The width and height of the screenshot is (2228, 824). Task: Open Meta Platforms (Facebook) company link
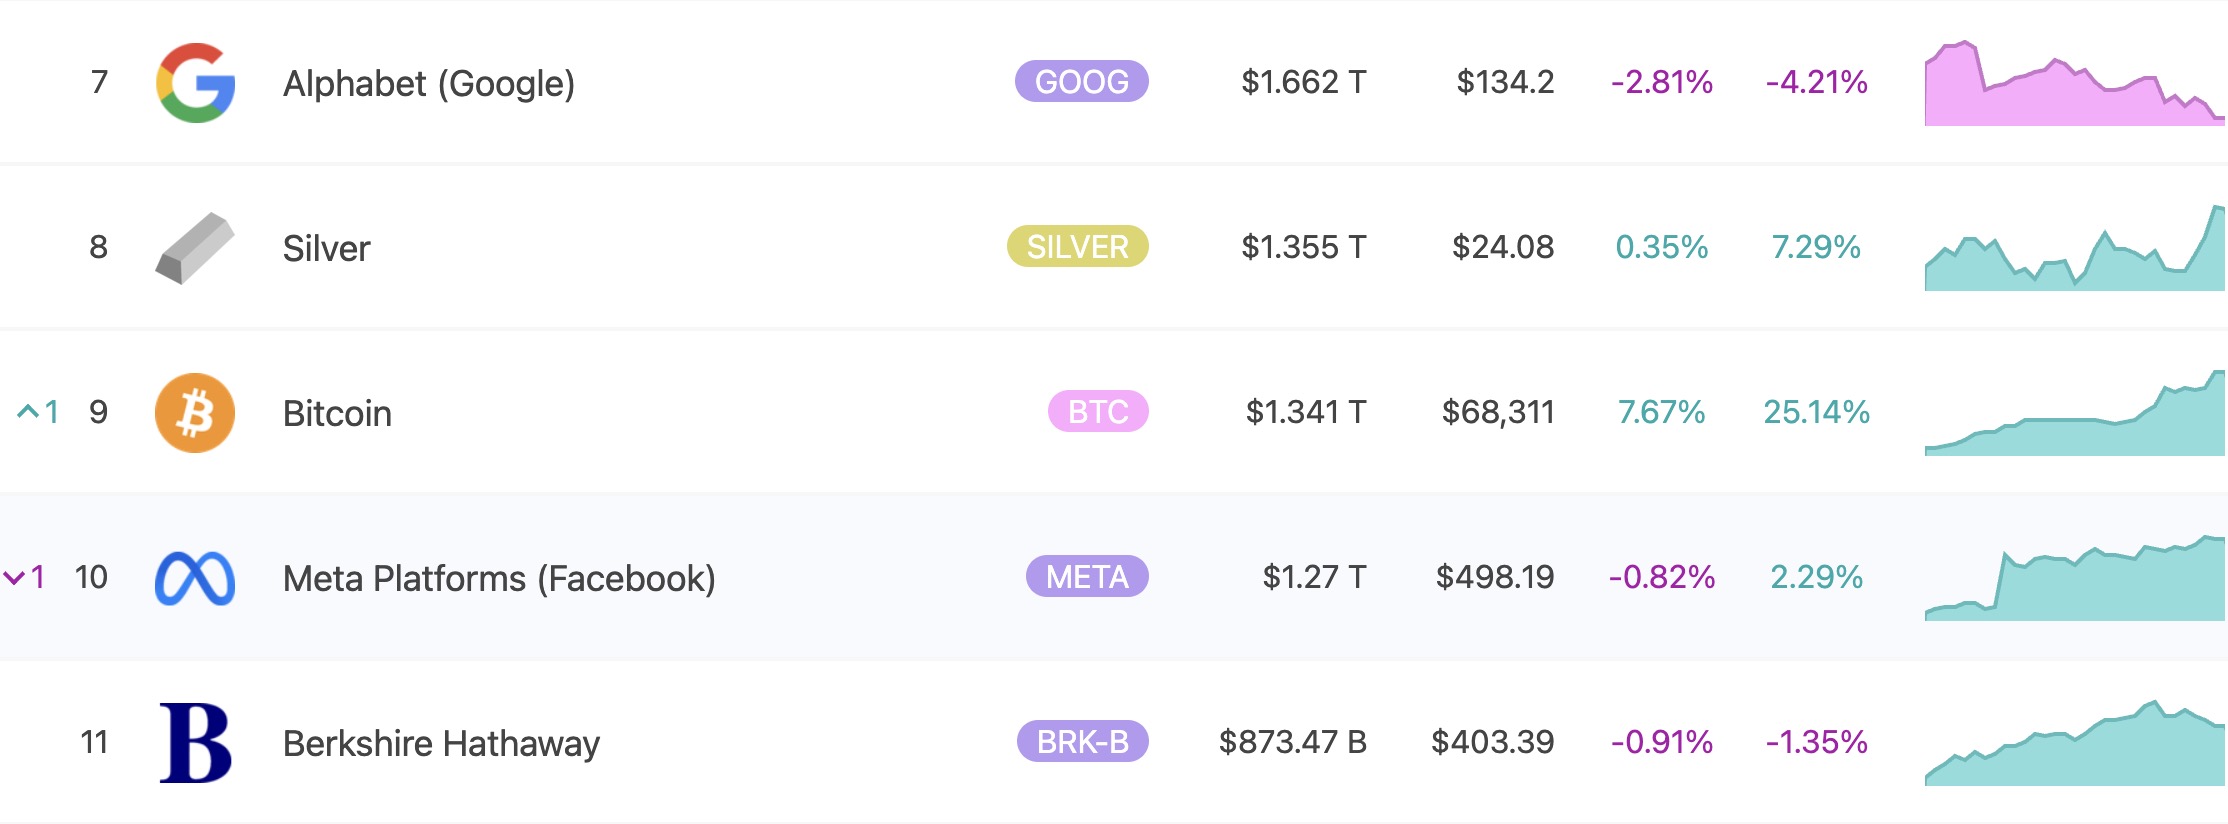[499, 578]
